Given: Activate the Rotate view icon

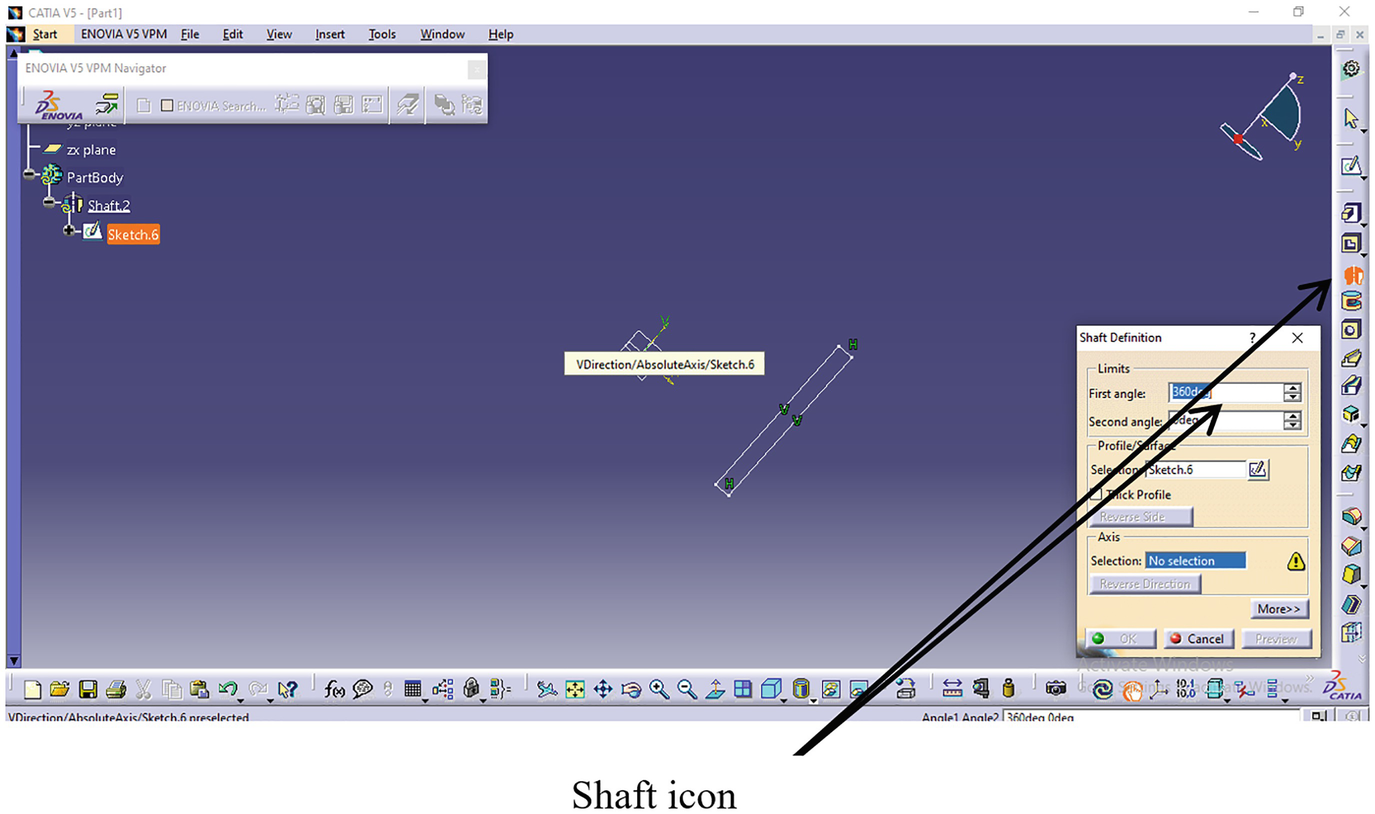Looking at the screenshot, I should pos(631,689).
